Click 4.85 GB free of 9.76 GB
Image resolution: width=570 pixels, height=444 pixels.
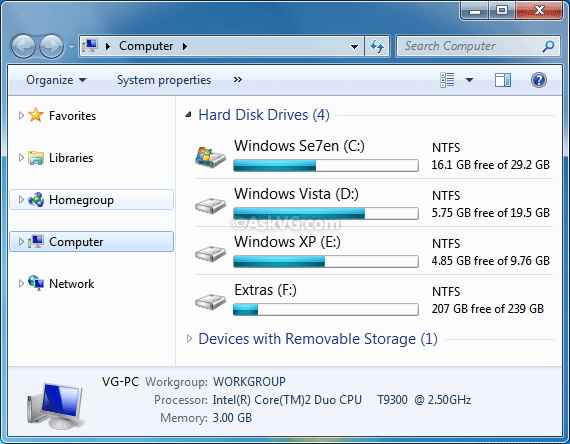(490, 261)
